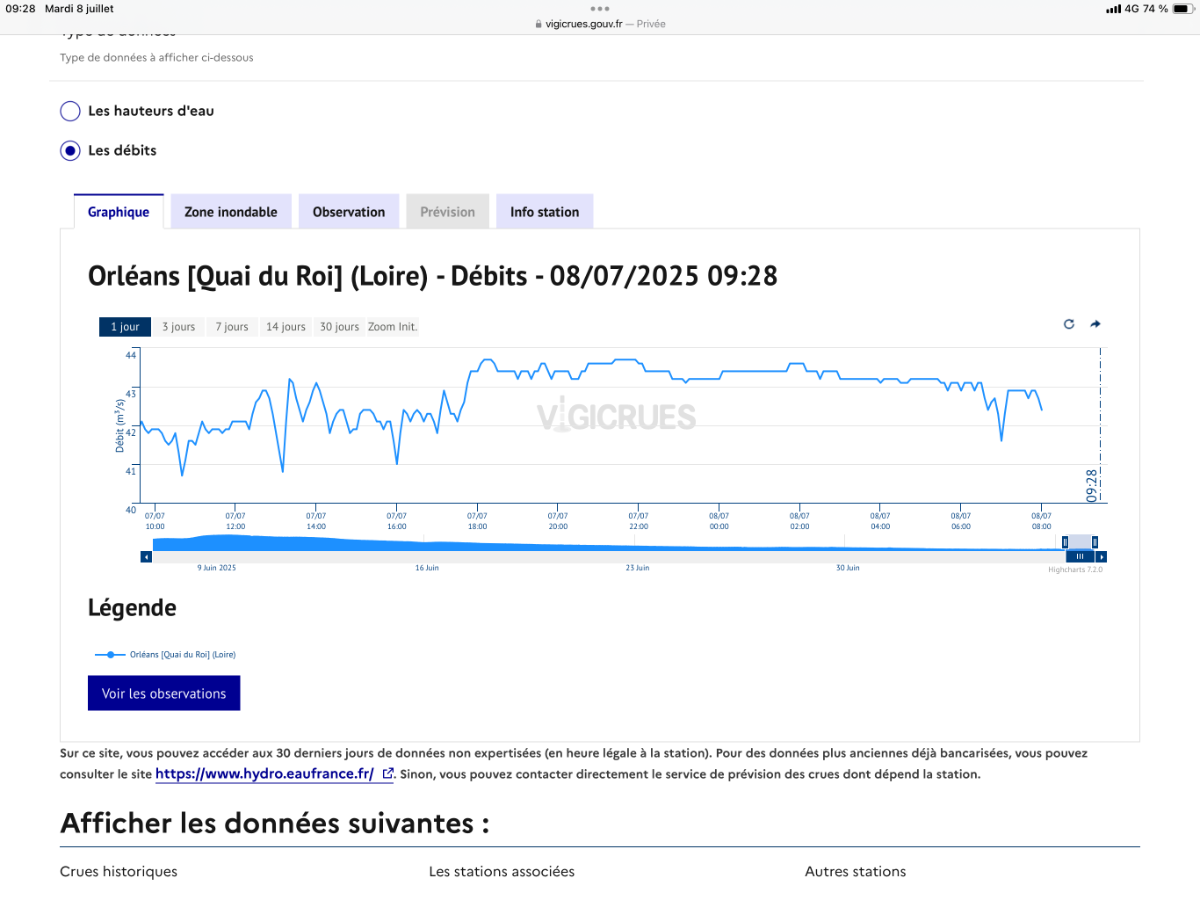Screen dimensions: 1200x900
Task: Click the external link icon after hydro.eaufrance.fr
Action: click(x=388, y=774)
